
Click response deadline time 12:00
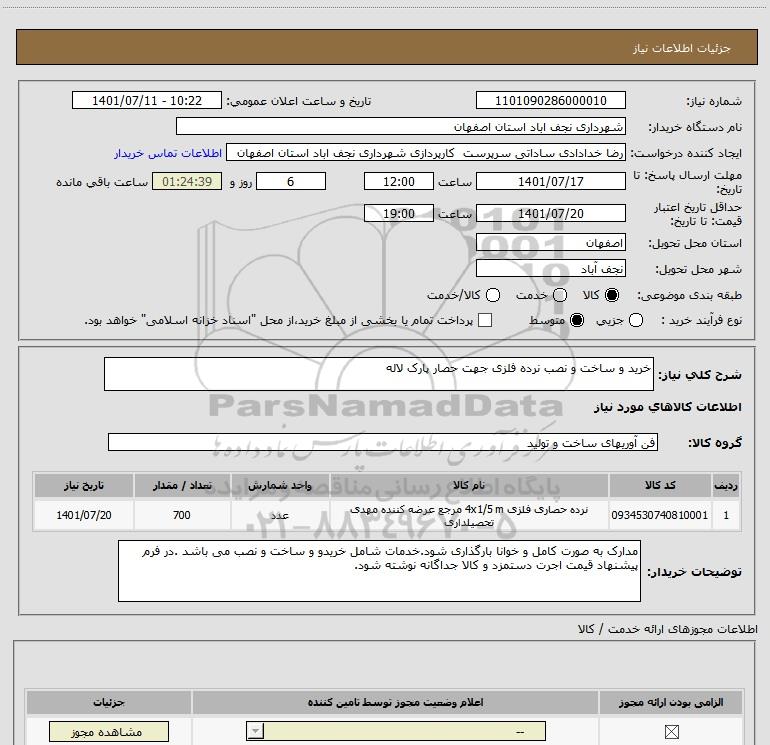coord(399,181)
